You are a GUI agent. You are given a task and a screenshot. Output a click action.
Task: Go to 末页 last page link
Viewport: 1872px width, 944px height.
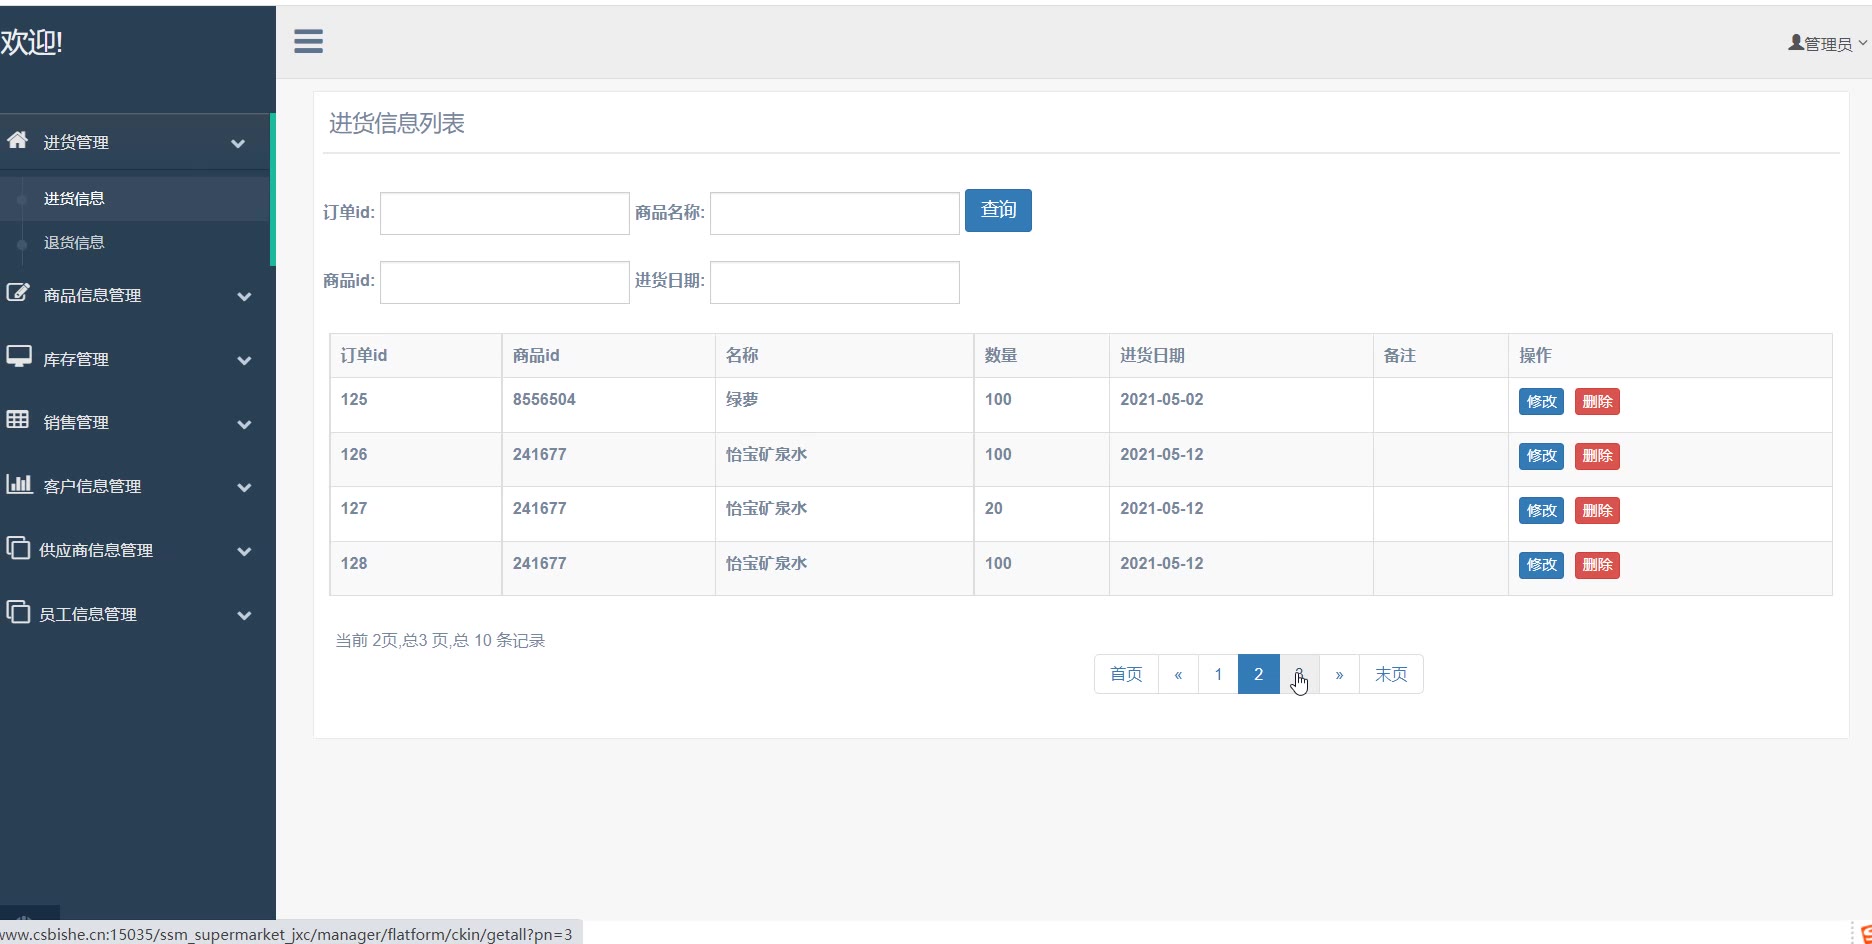pyautogui.click(x=1391, y=674)
